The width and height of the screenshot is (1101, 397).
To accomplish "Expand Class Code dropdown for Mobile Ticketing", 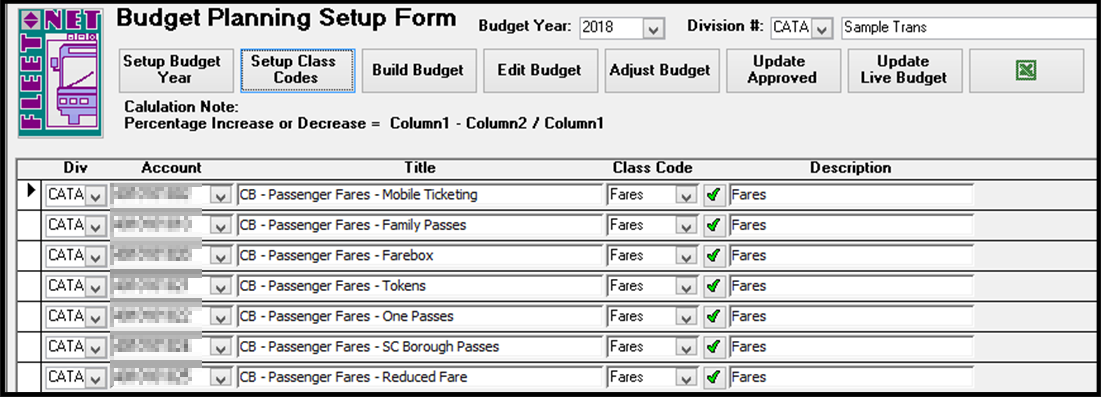I will (685, 195).
